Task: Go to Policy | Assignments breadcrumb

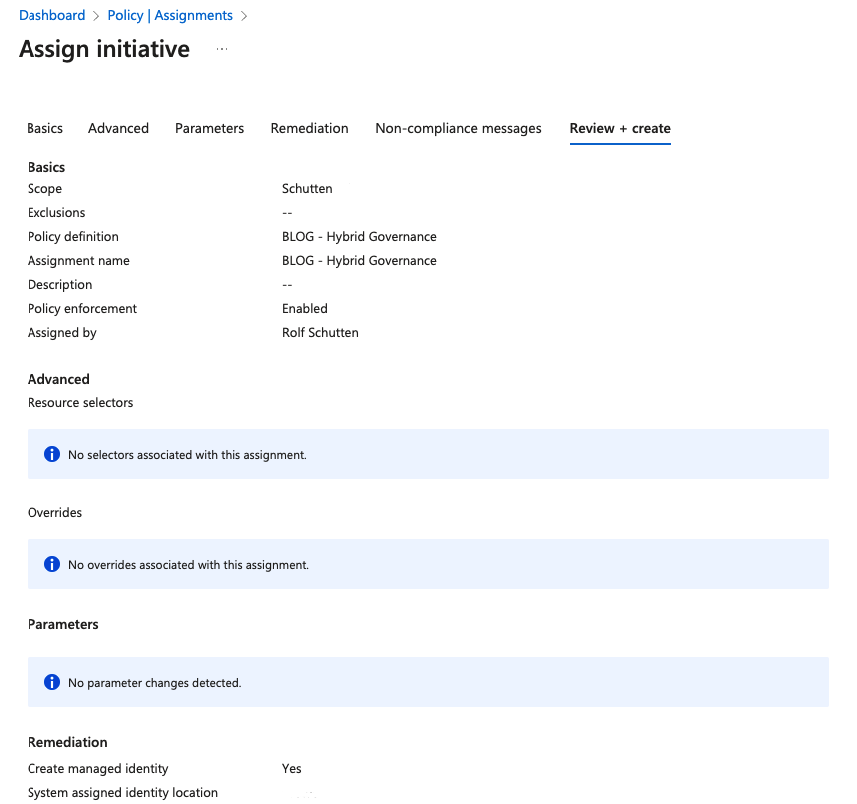Action: click(x=170, y=16)
